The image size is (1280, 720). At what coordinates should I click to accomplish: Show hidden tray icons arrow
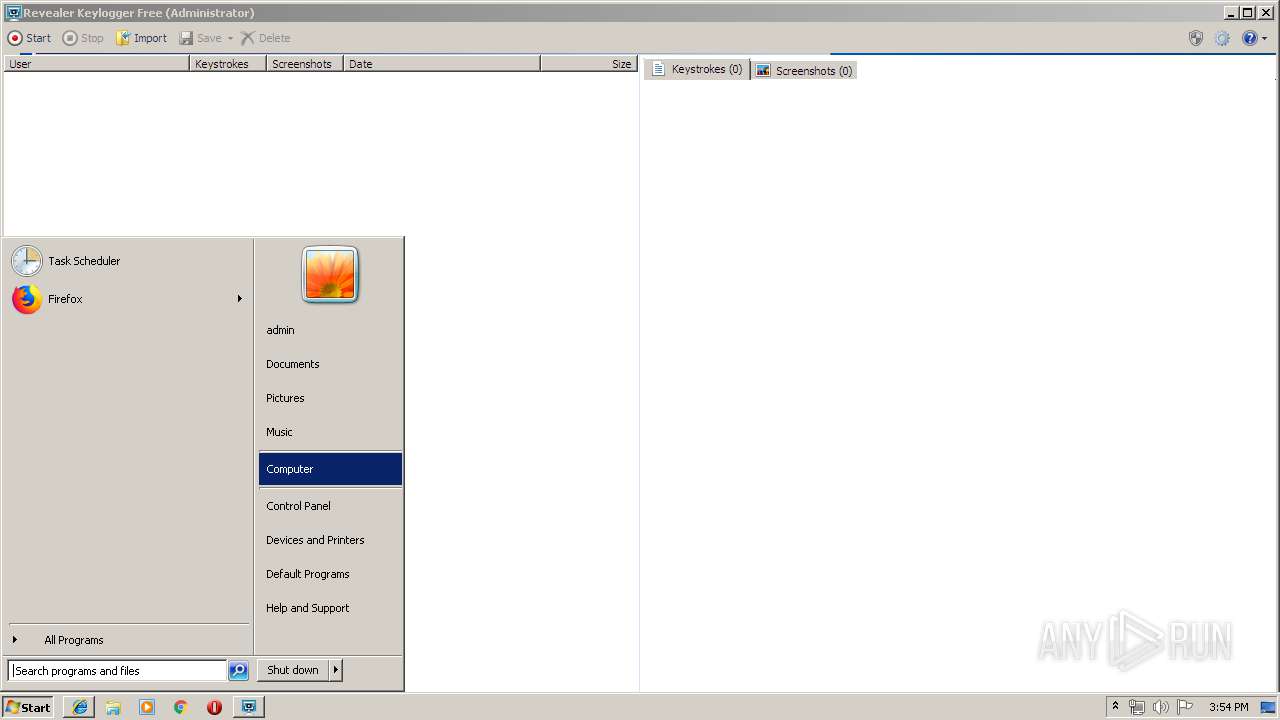[1115, 707]
